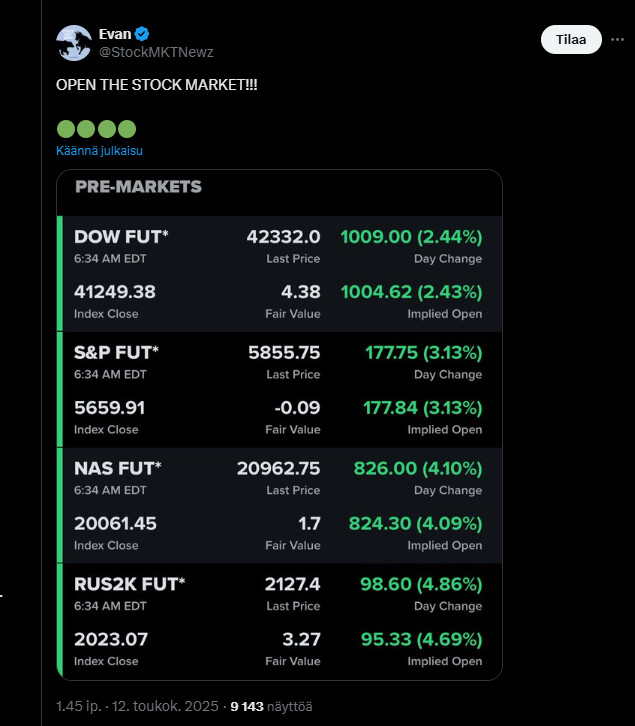The image size is (635, 726).
Task: Click the last green circle emoji
Action: [127, 129]
